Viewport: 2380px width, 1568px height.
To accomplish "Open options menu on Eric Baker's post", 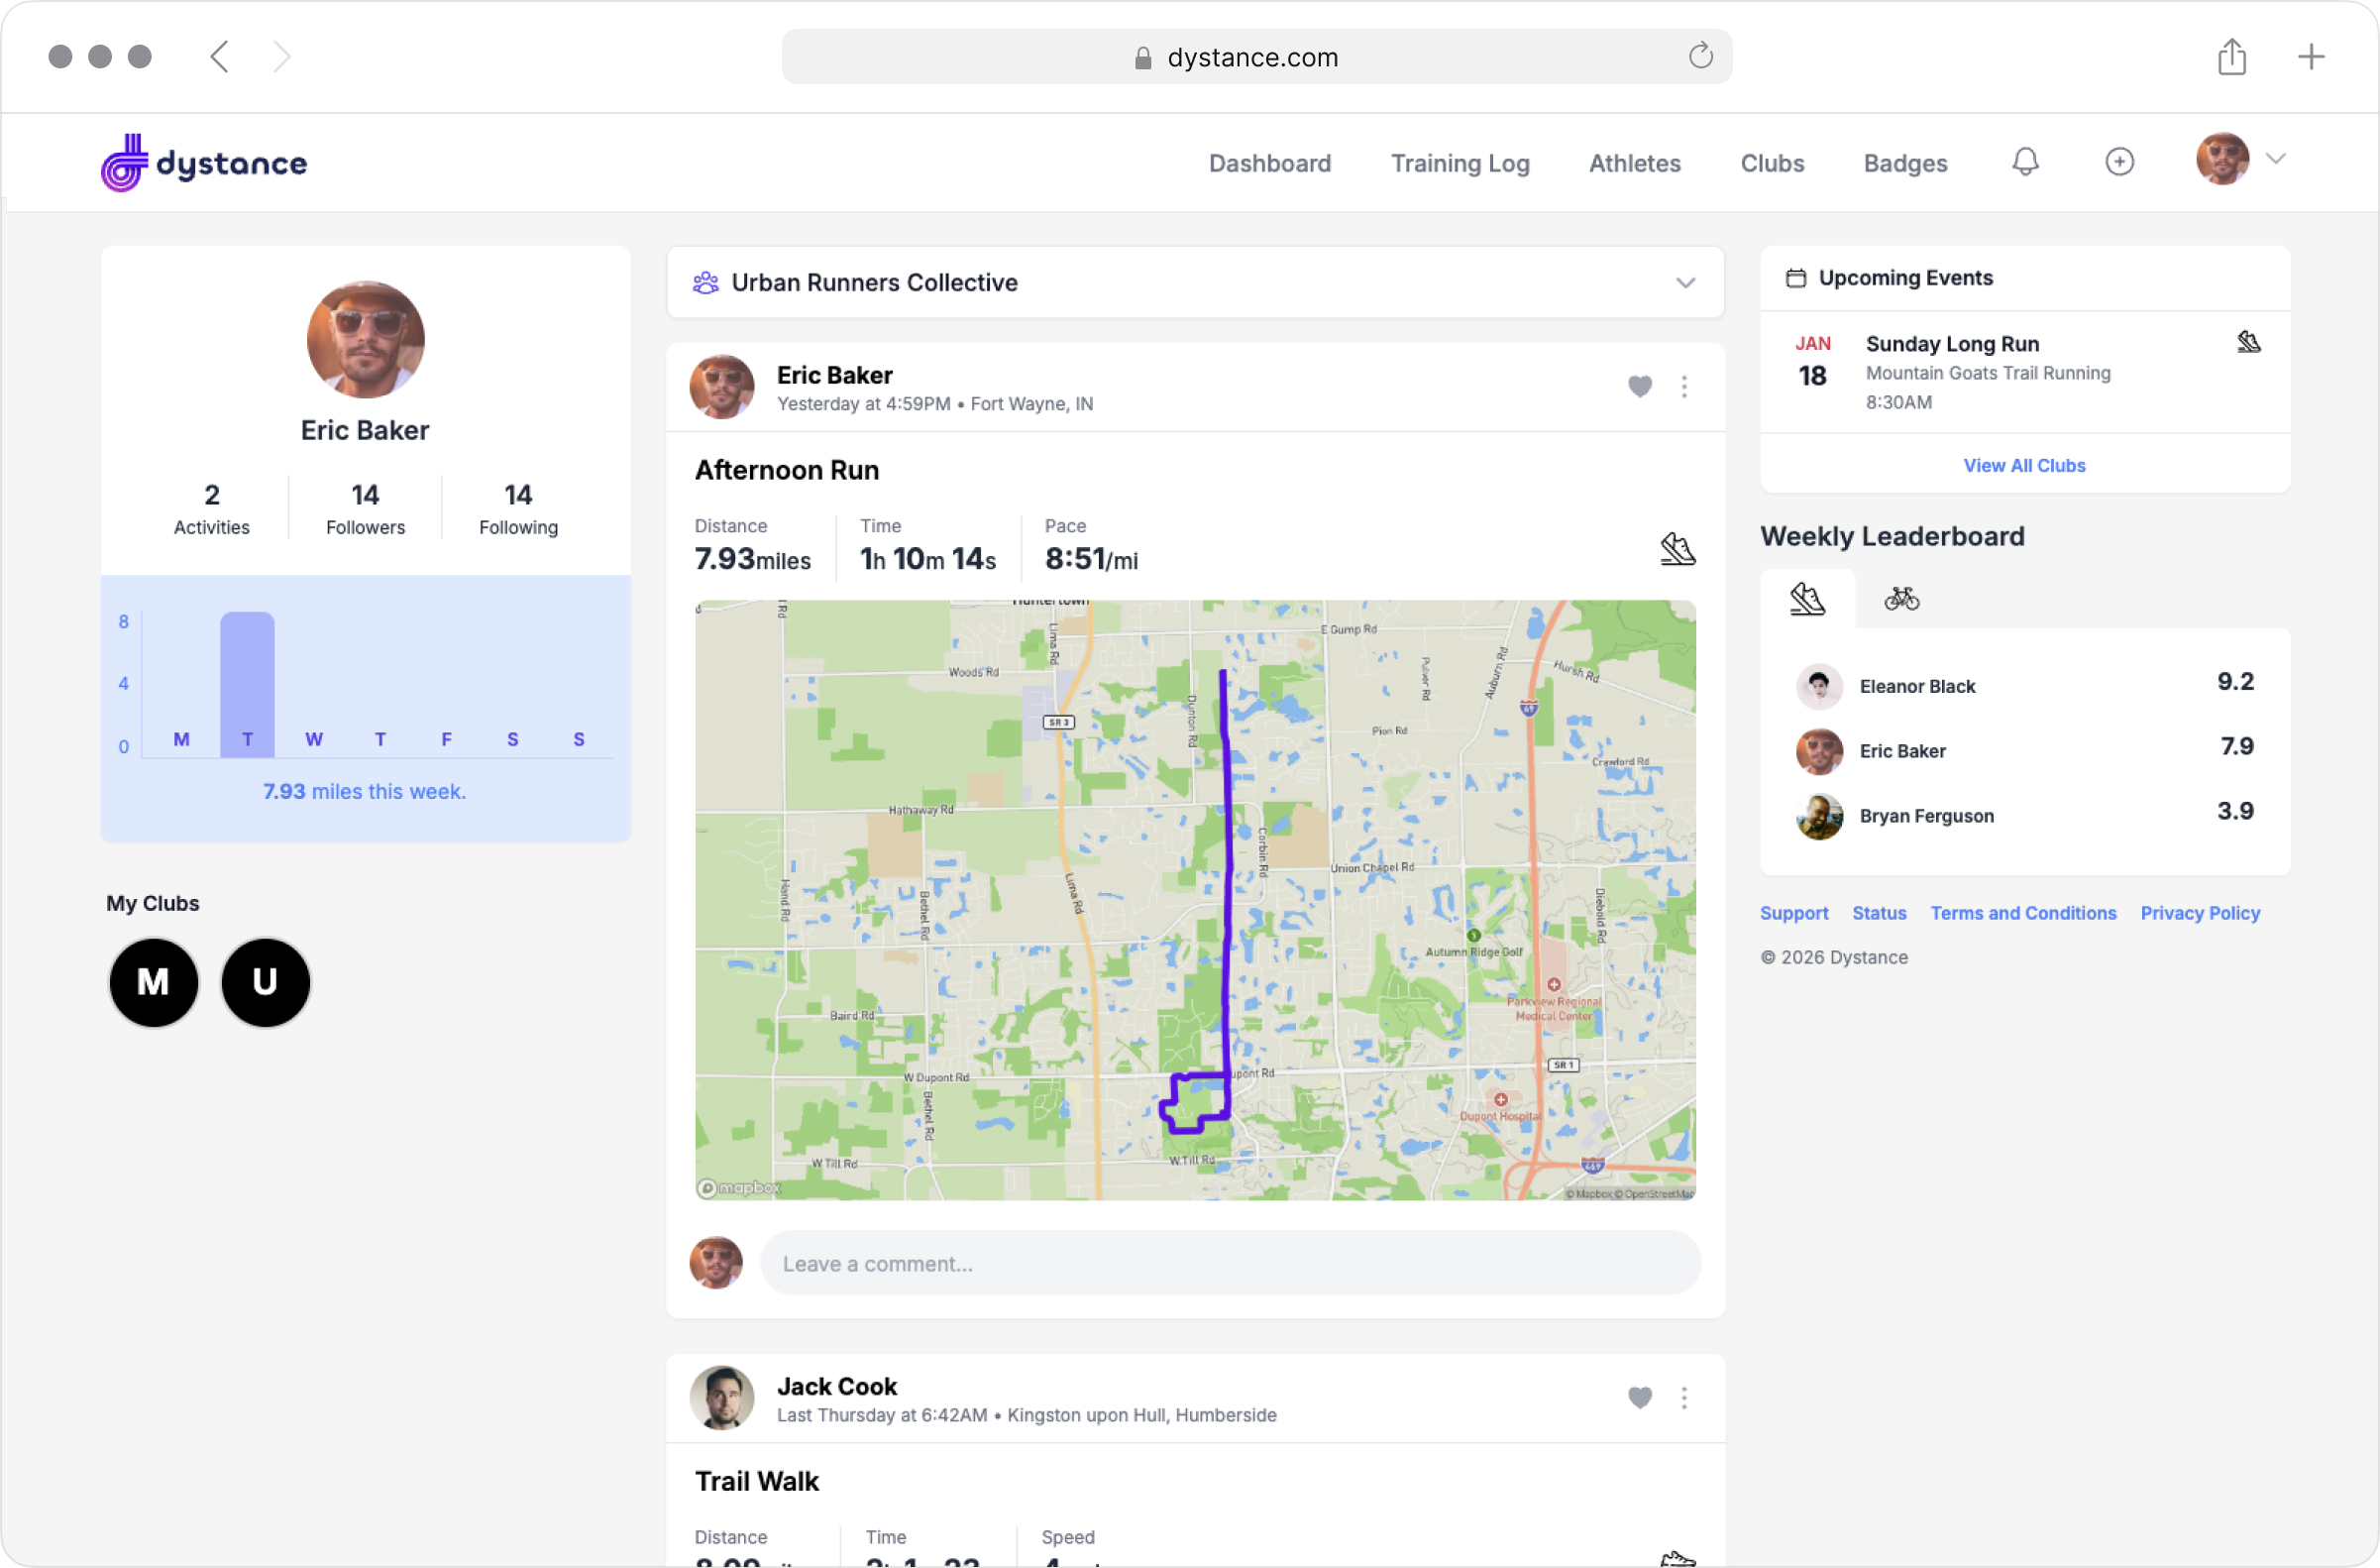I will pos(1684,387).
